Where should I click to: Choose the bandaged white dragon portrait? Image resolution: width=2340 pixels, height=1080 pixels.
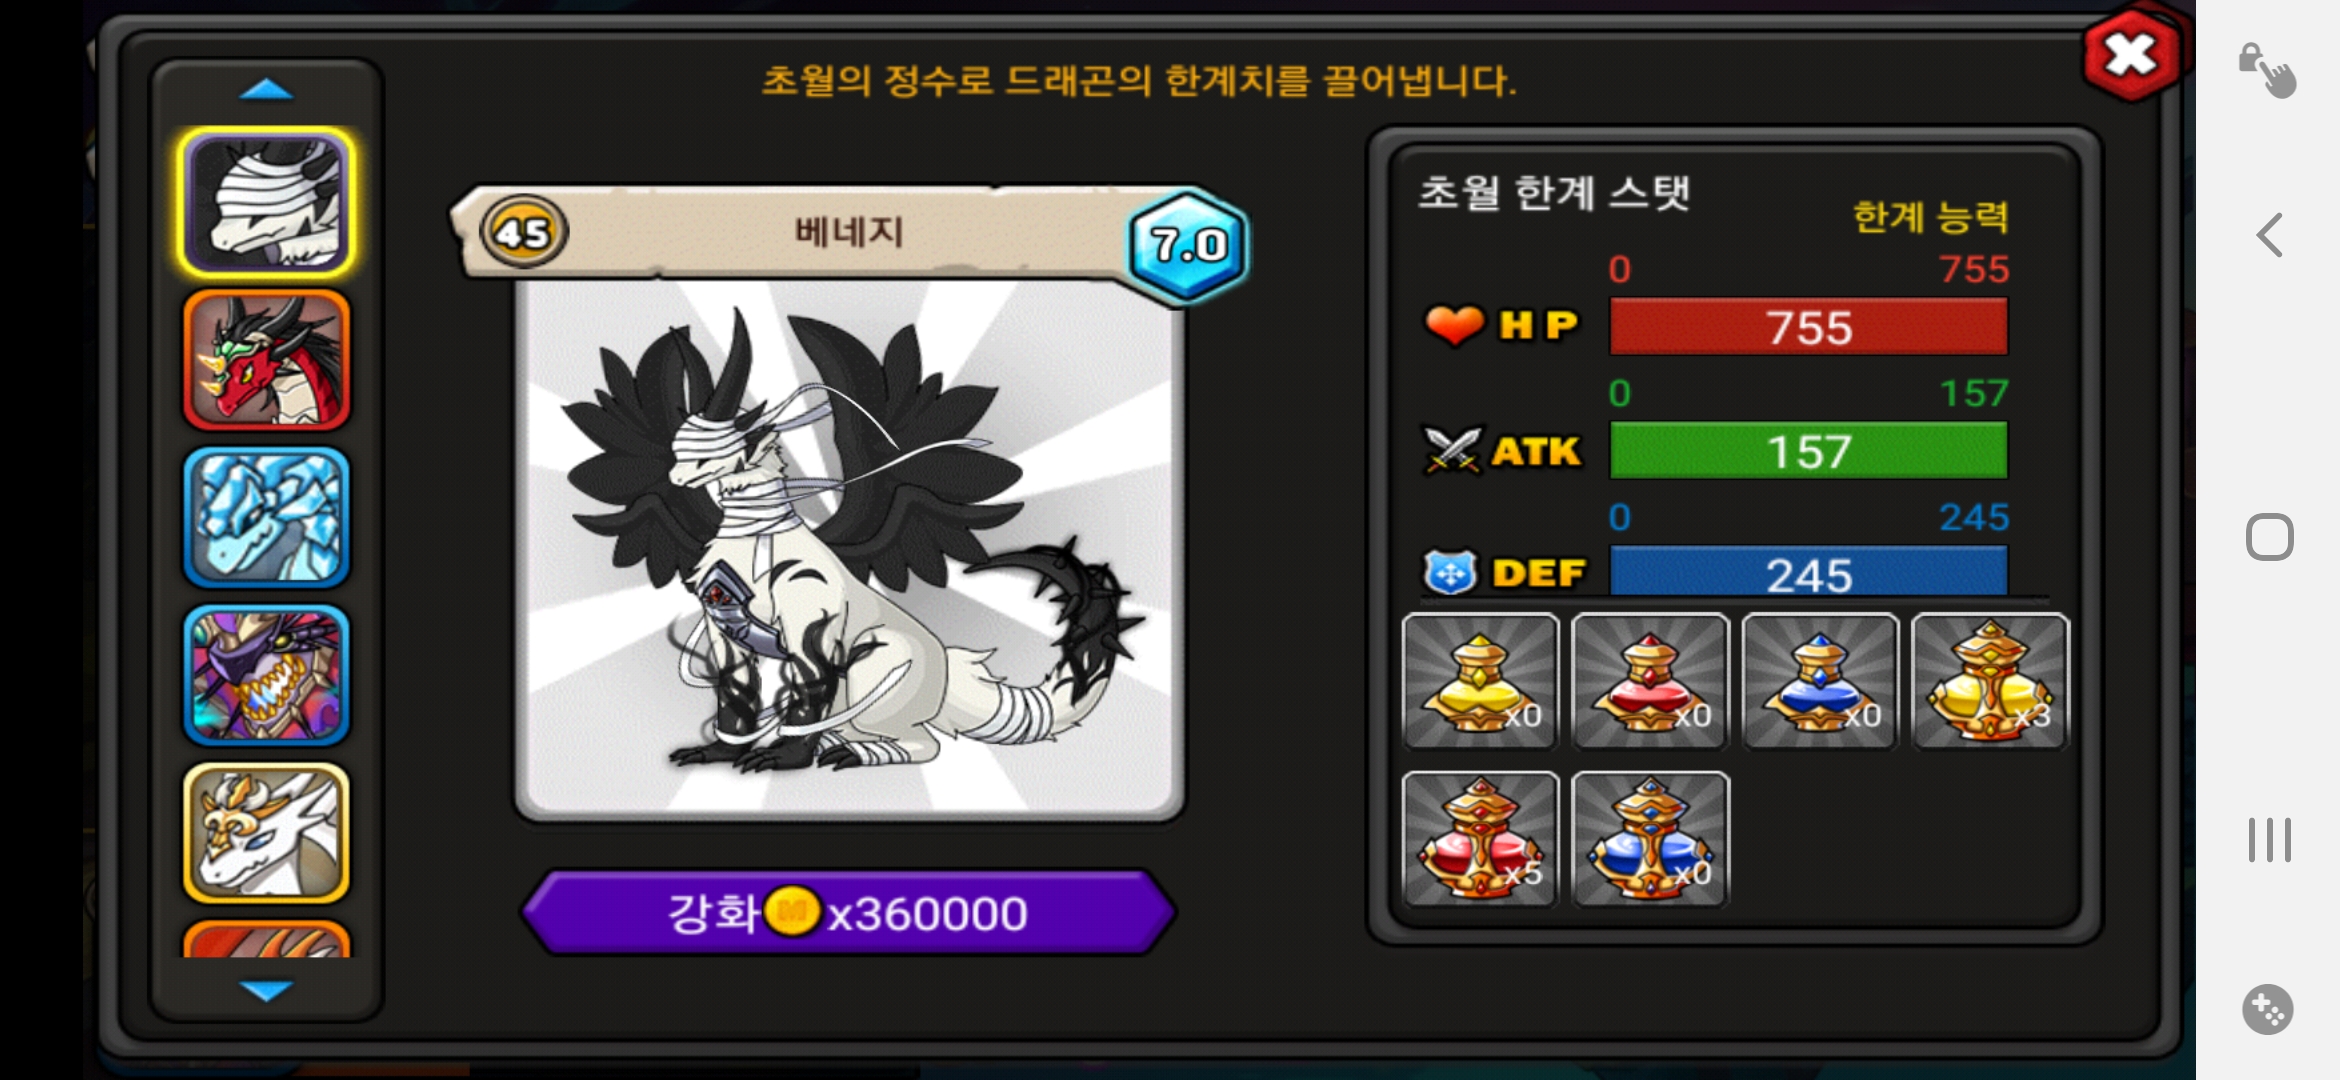[x=266, y=202]
